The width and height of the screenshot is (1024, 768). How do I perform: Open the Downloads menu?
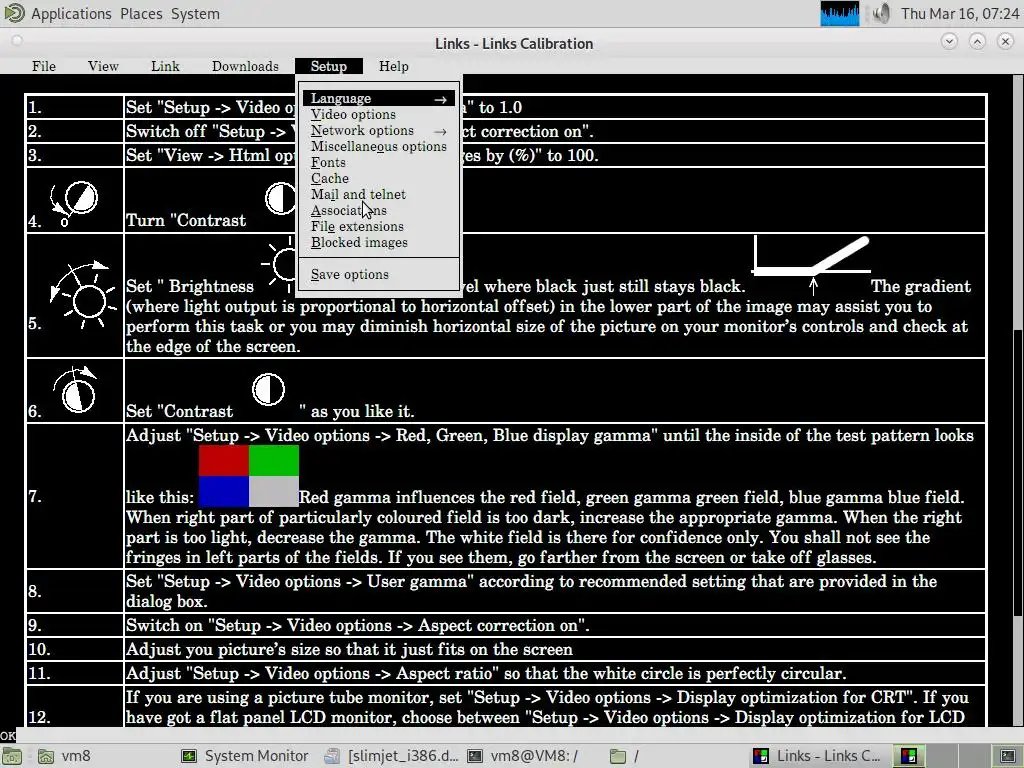coord(245,66)
